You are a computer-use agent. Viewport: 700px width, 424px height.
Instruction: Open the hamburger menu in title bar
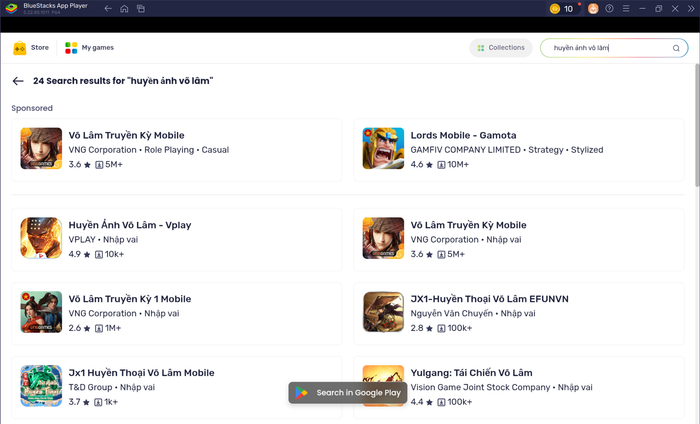tap(626, 8)
